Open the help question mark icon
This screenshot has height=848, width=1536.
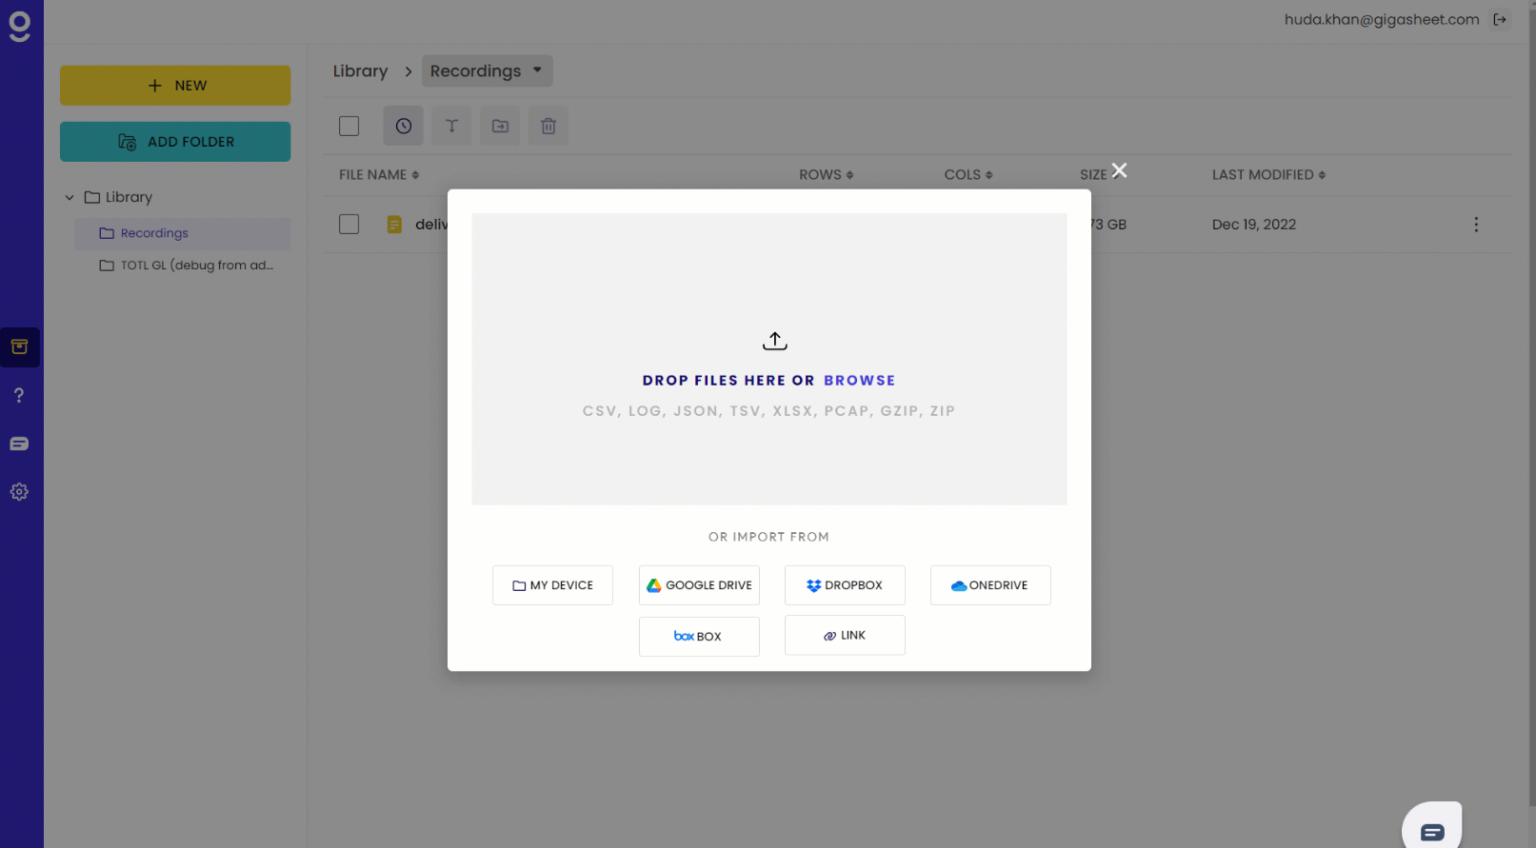19,395
